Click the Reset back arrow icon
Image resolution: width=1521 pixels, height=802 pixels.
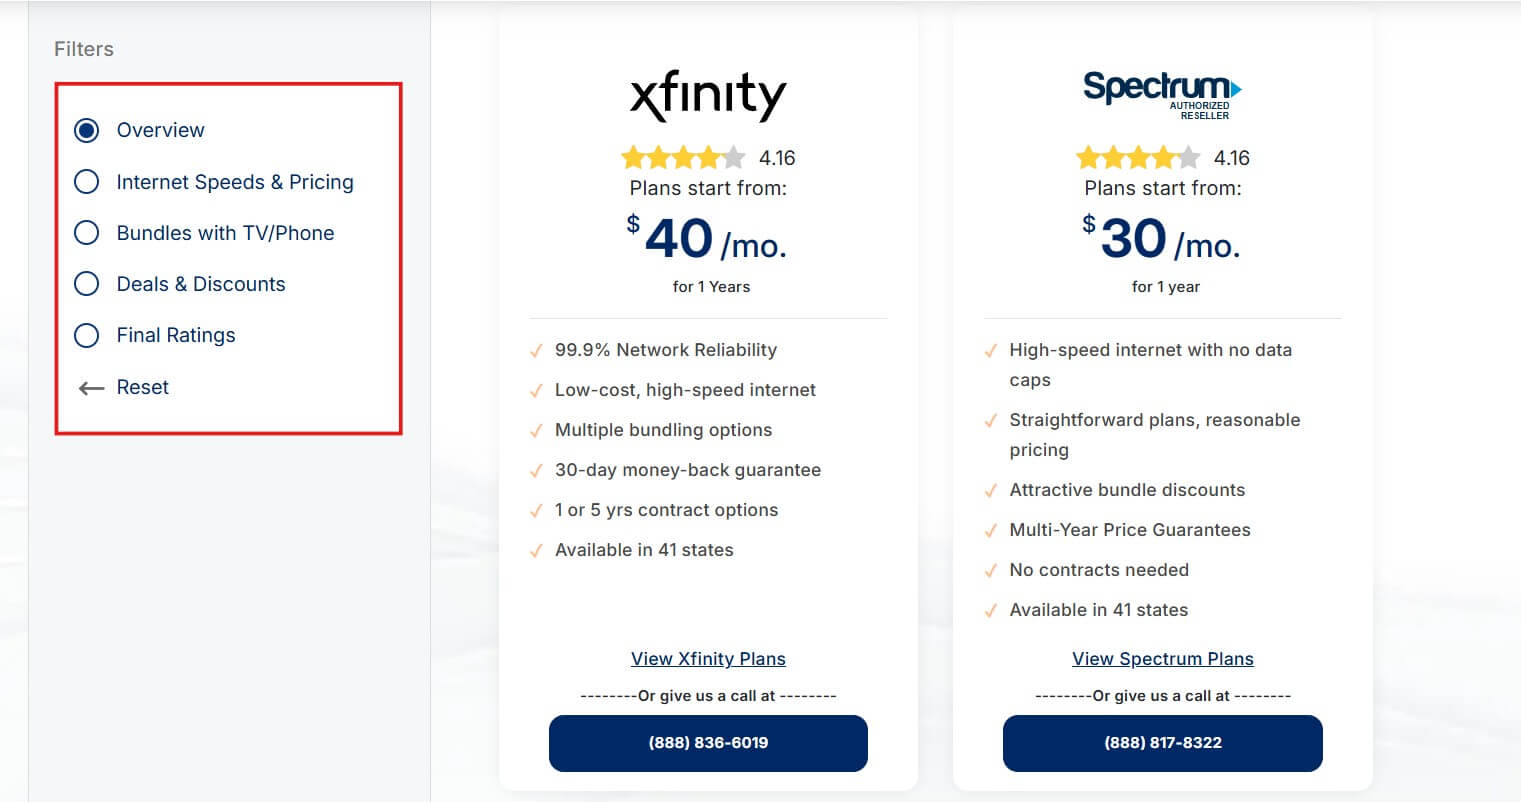pos(91,388)
